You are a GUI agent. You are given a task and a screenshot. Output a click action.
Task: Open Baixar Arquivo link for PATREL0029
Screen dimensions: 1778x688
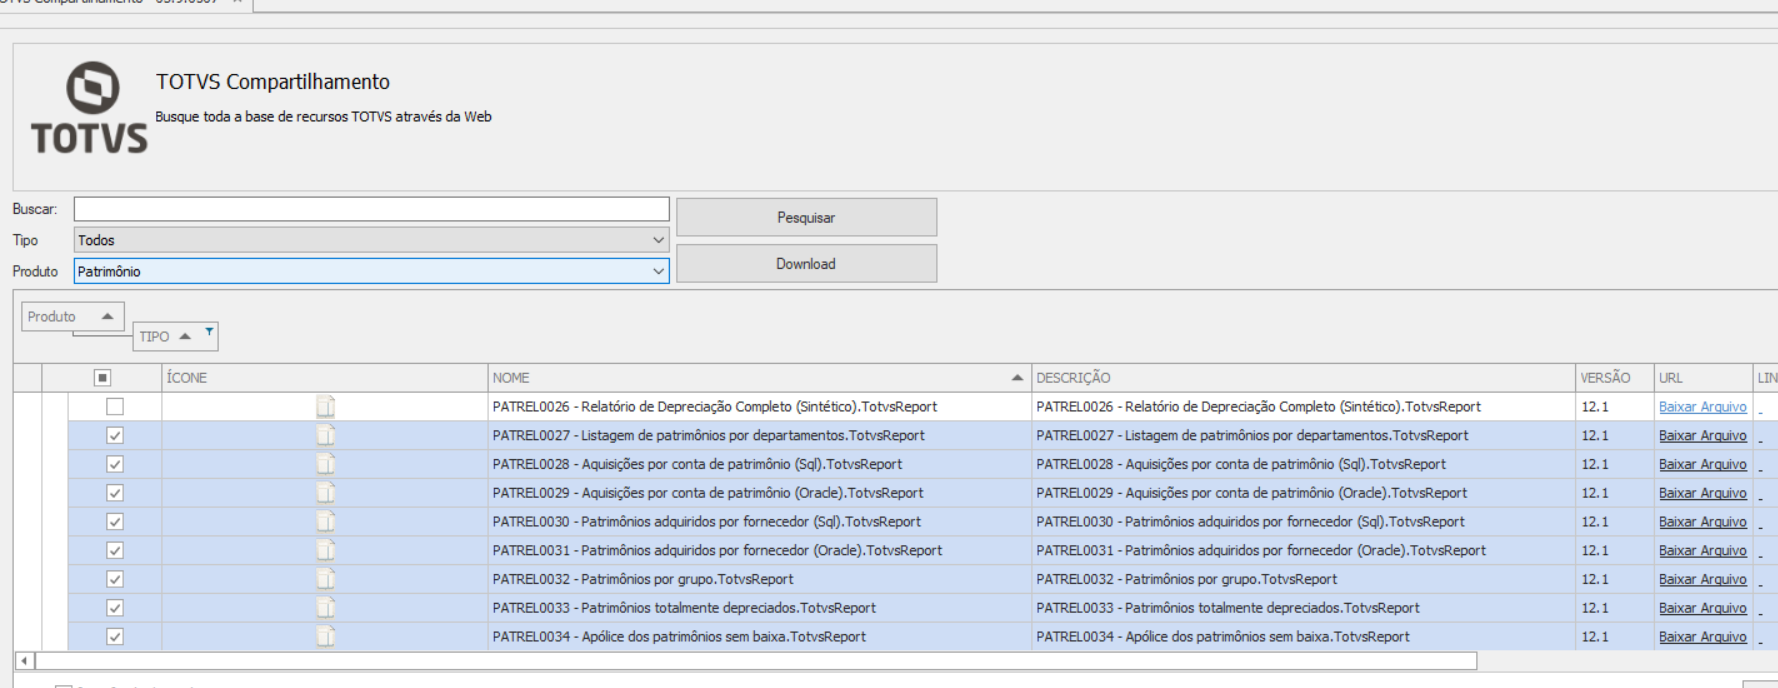click(1702, 493)
